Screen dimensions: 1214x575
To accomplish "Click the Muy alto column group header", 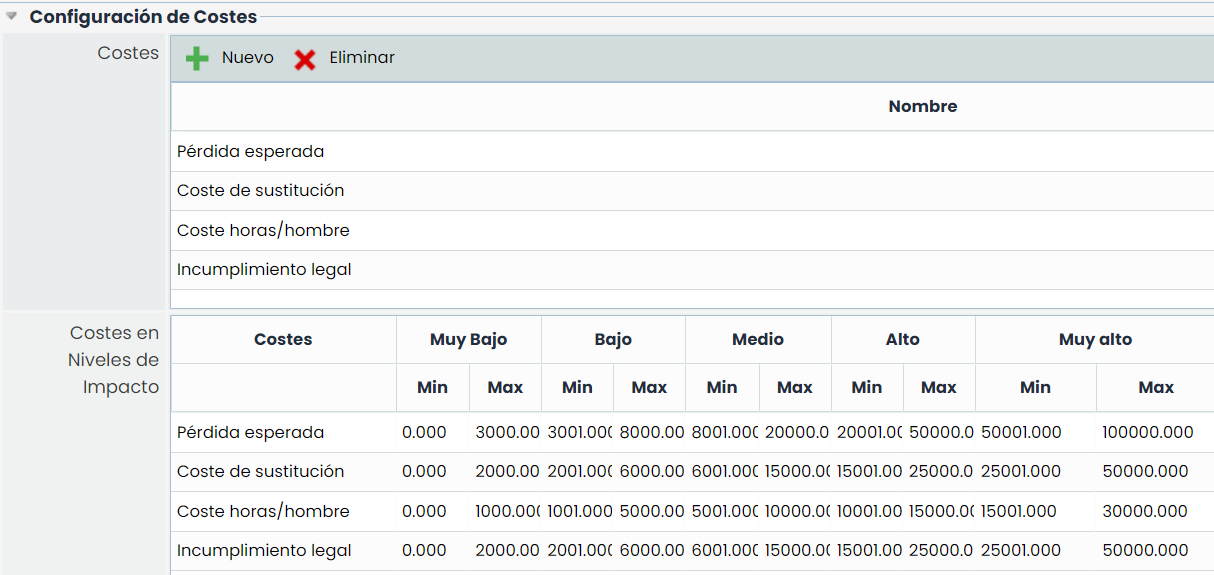I will 1095,340.
